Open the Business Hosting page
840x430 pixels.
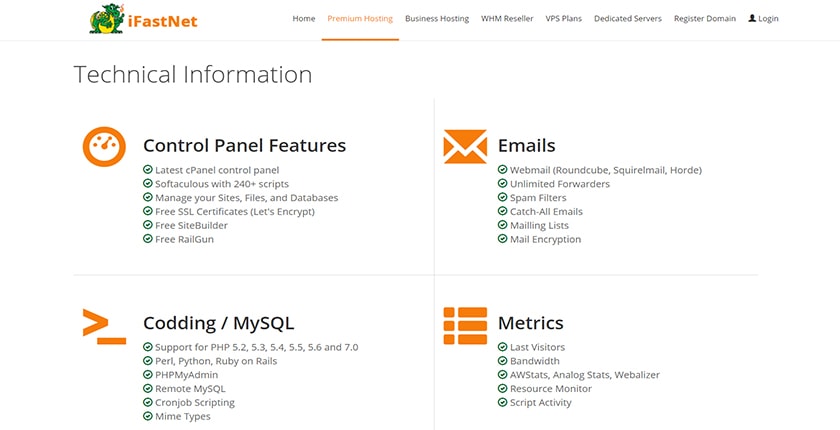437,19
